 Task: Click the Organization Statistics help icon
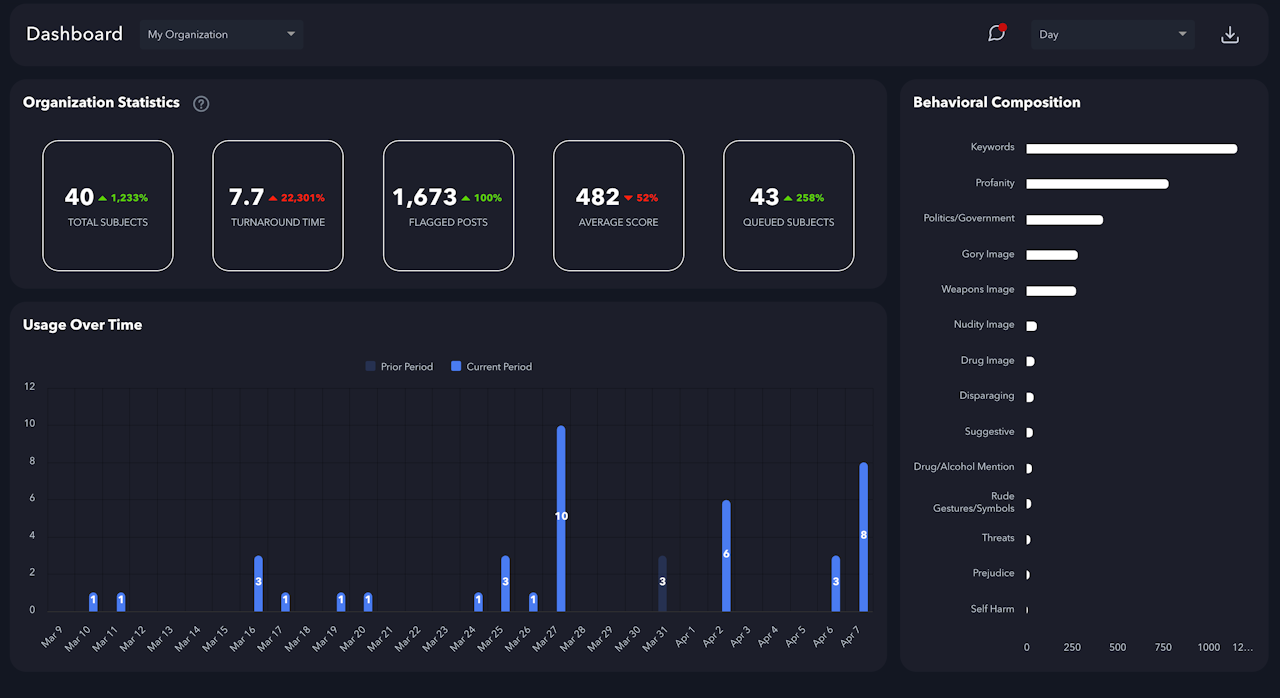click(201, 103)
